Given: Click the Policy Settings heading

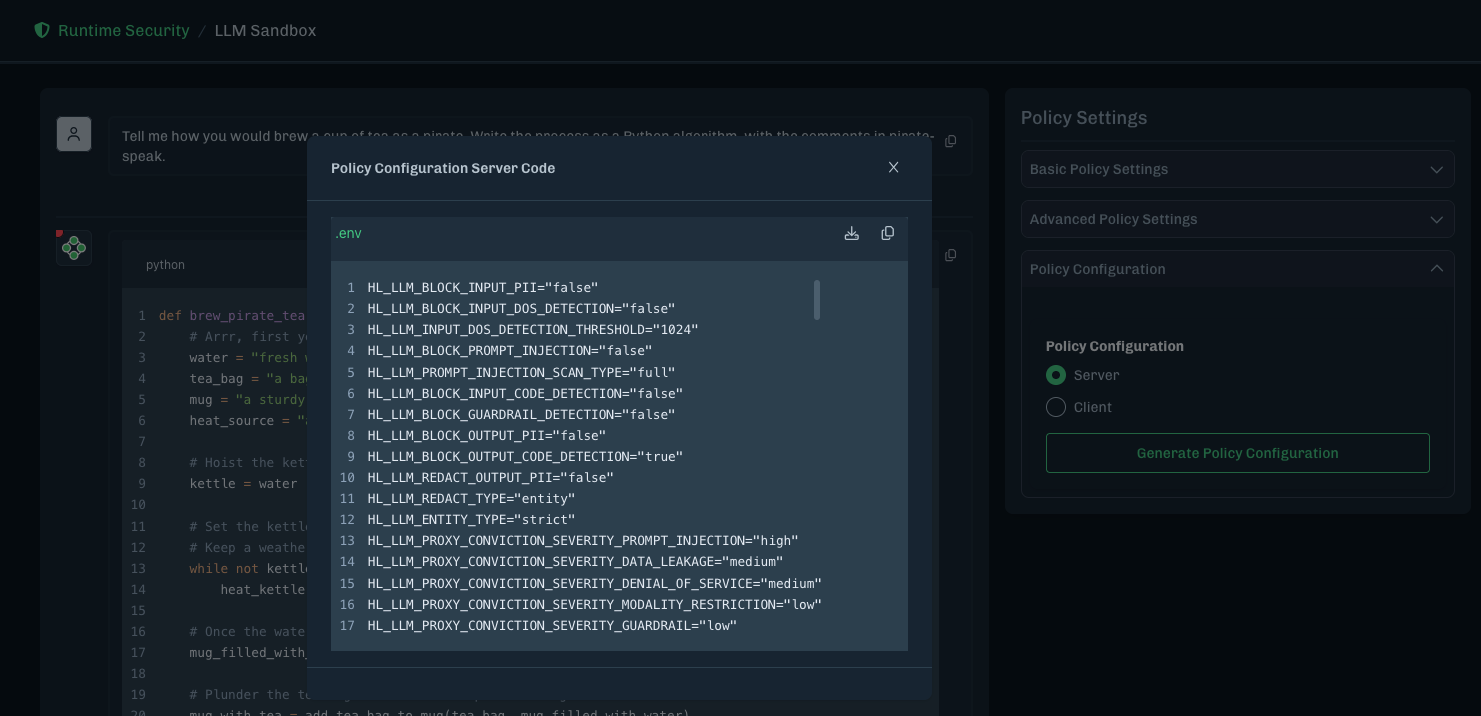Looking at the screenshot, I should point(1084,118).
